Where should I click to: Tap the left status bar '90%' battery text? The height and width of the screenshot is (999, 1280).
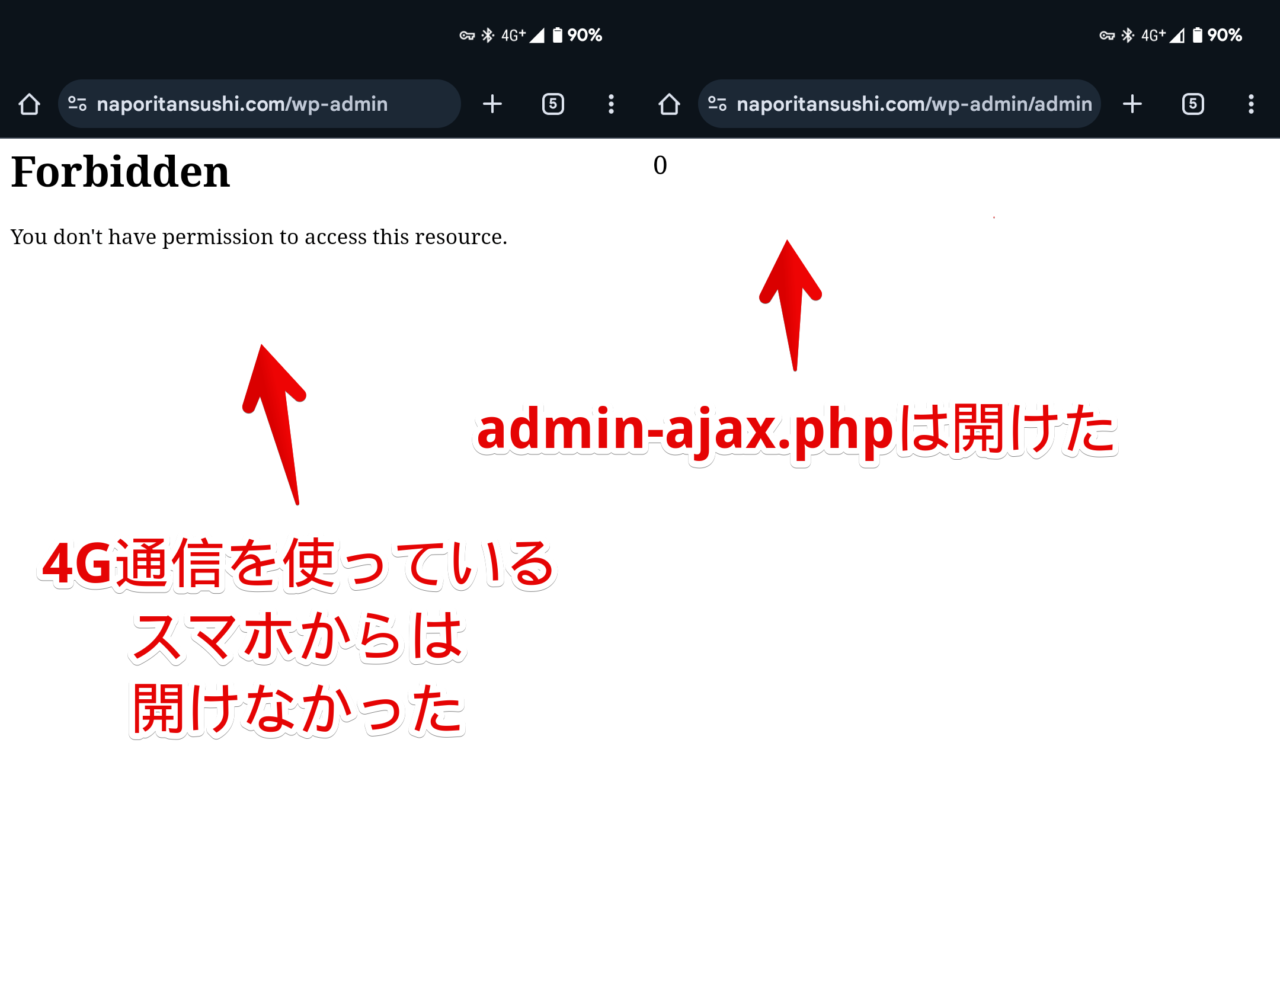point(585,35)
